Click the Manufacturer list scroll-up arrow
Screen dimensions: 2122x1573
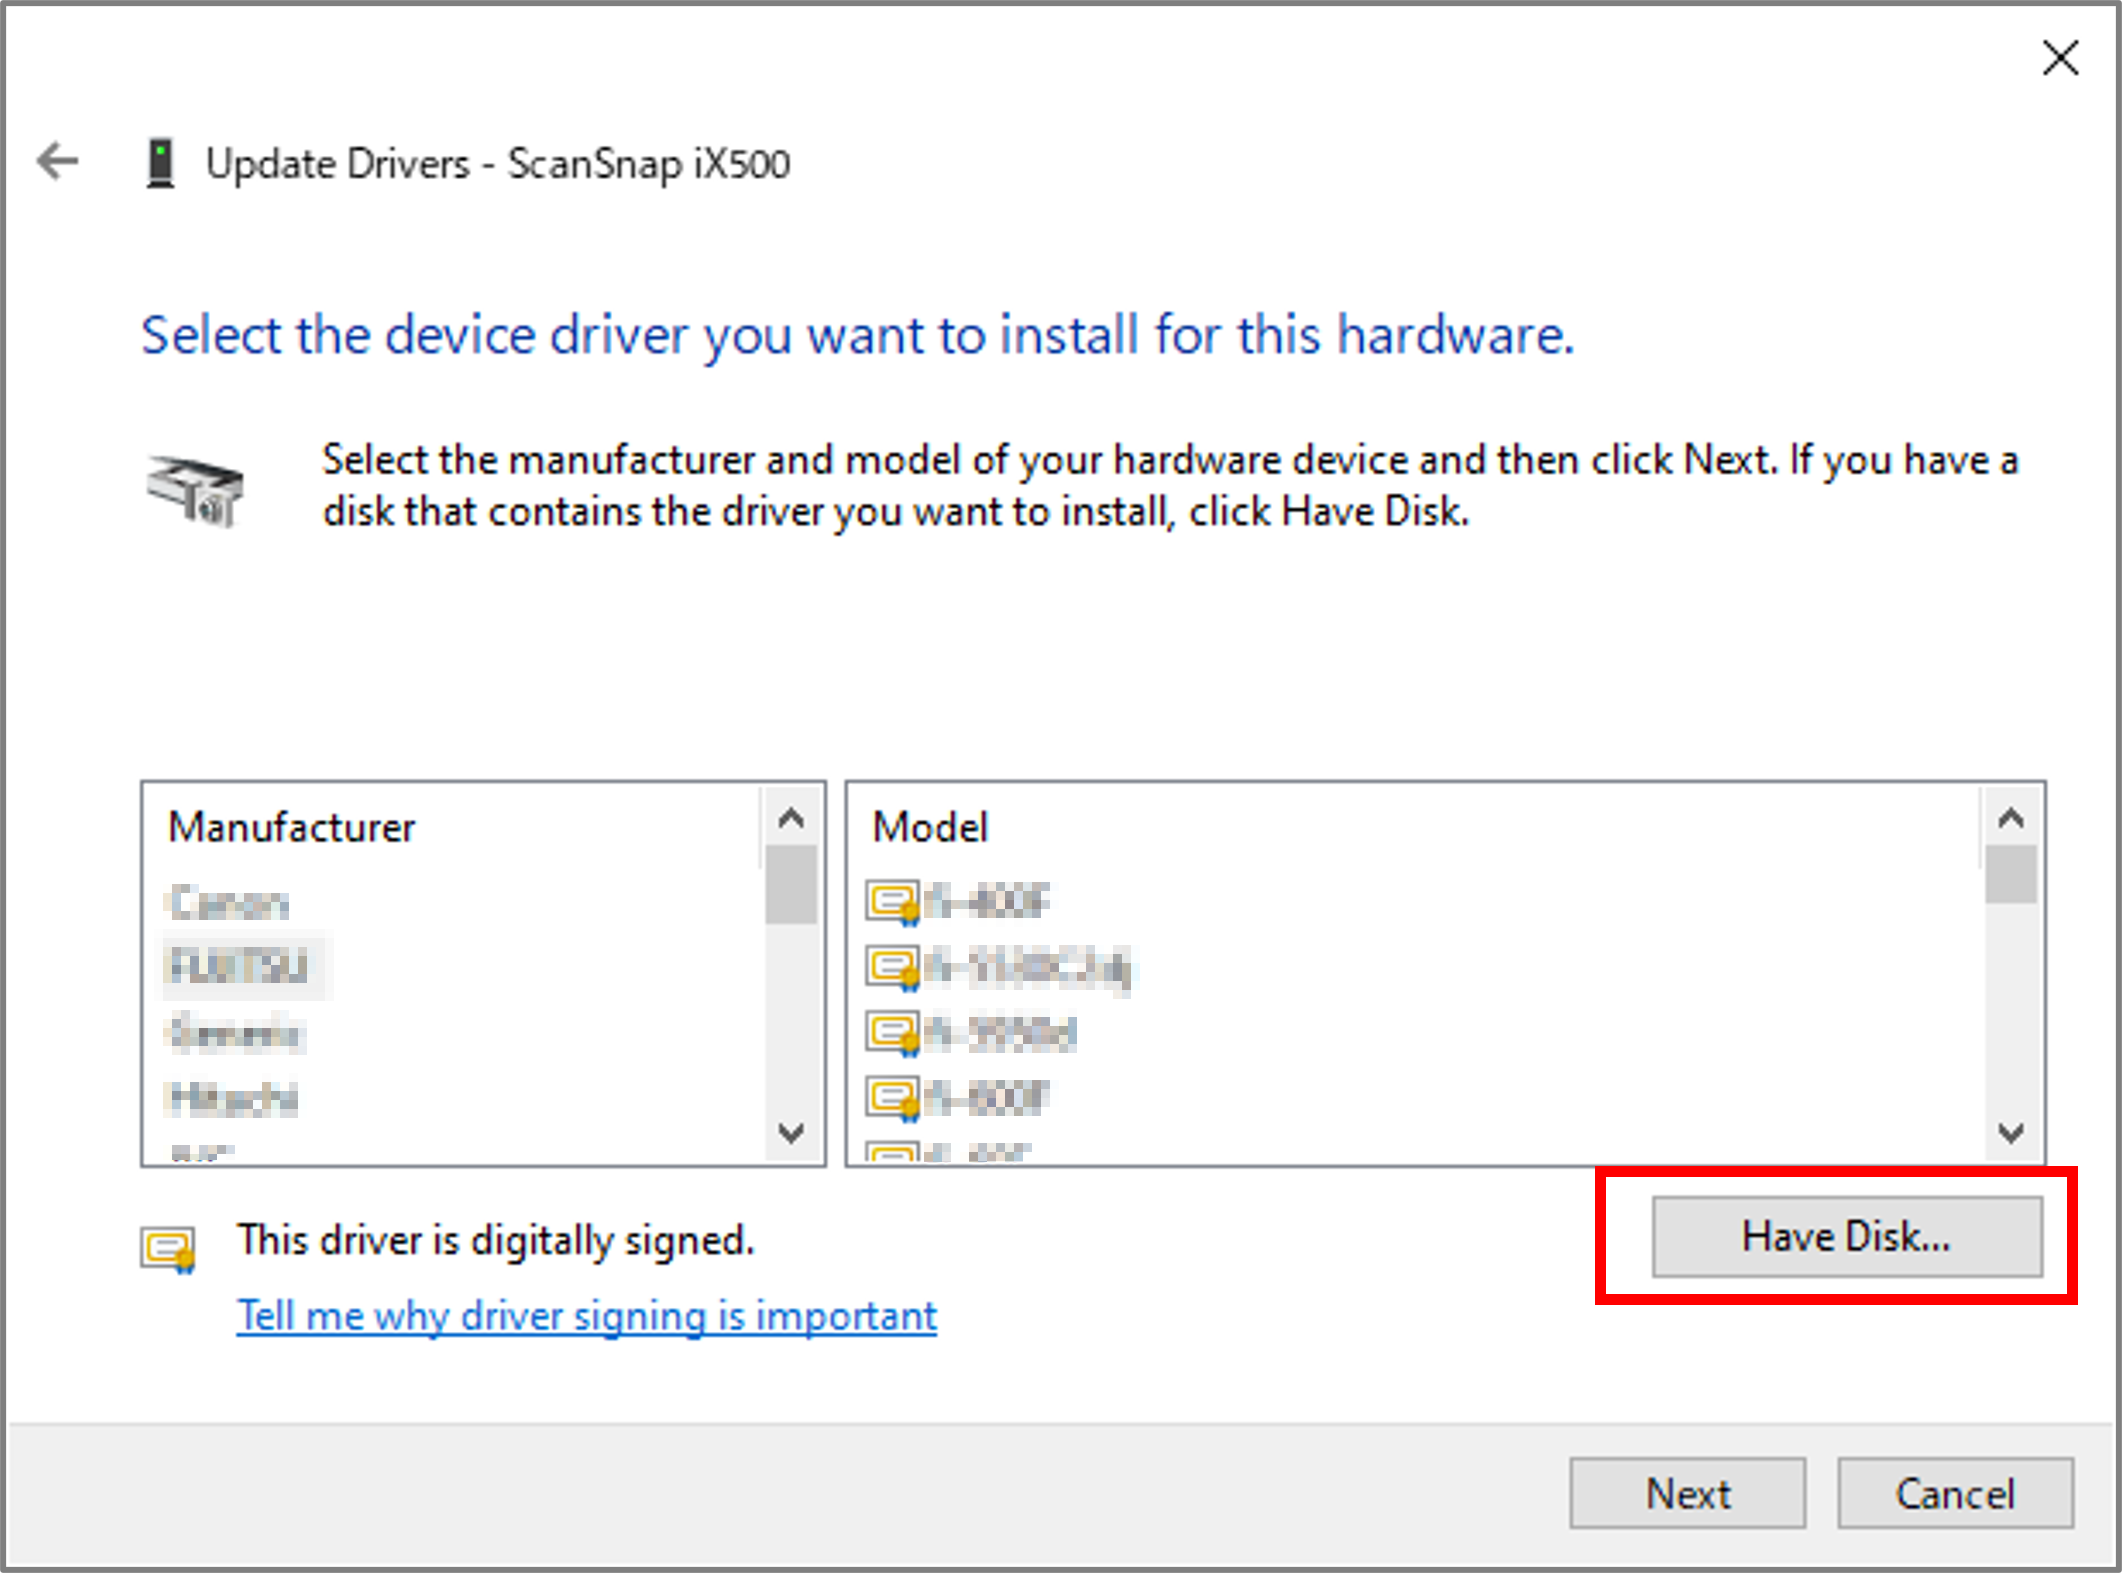[x=791, y=818]
